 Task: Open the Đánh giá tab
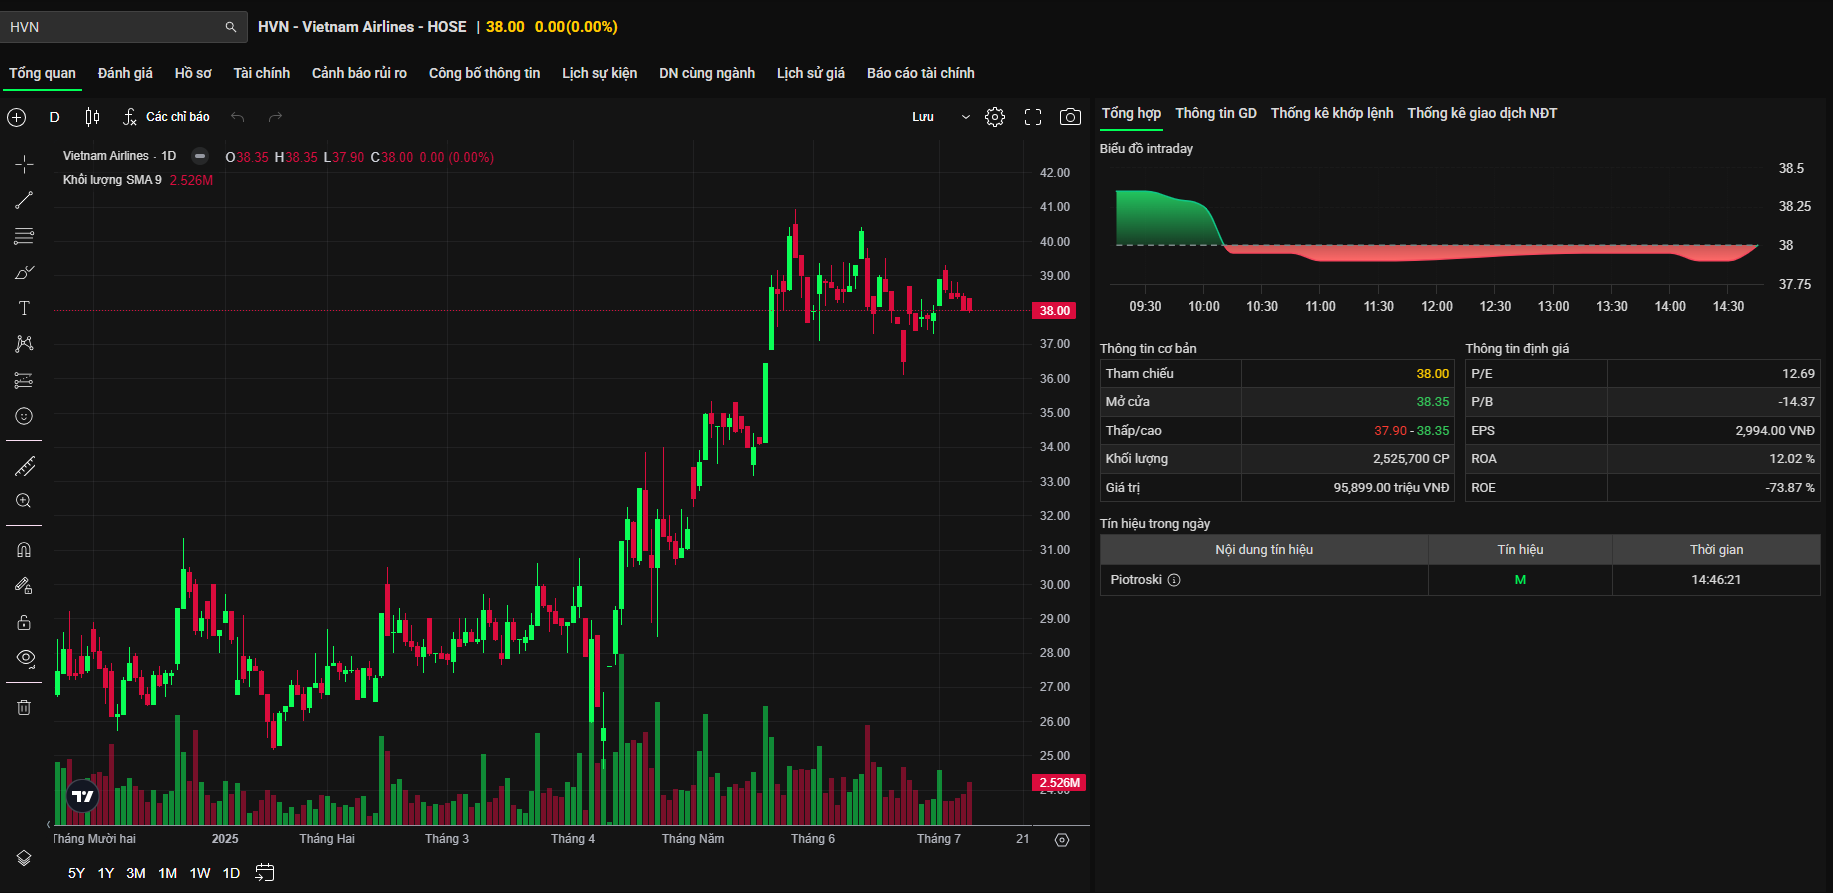click(x=125, y=73)
